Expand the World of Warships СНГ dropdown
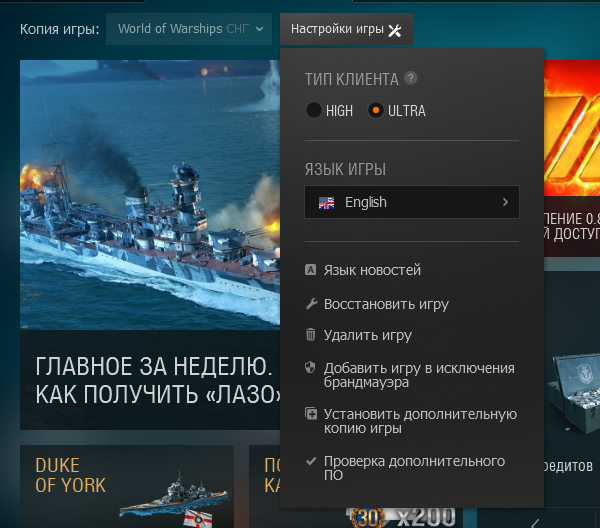The width and height of the screenshot is (600, 528). [189, 29]
